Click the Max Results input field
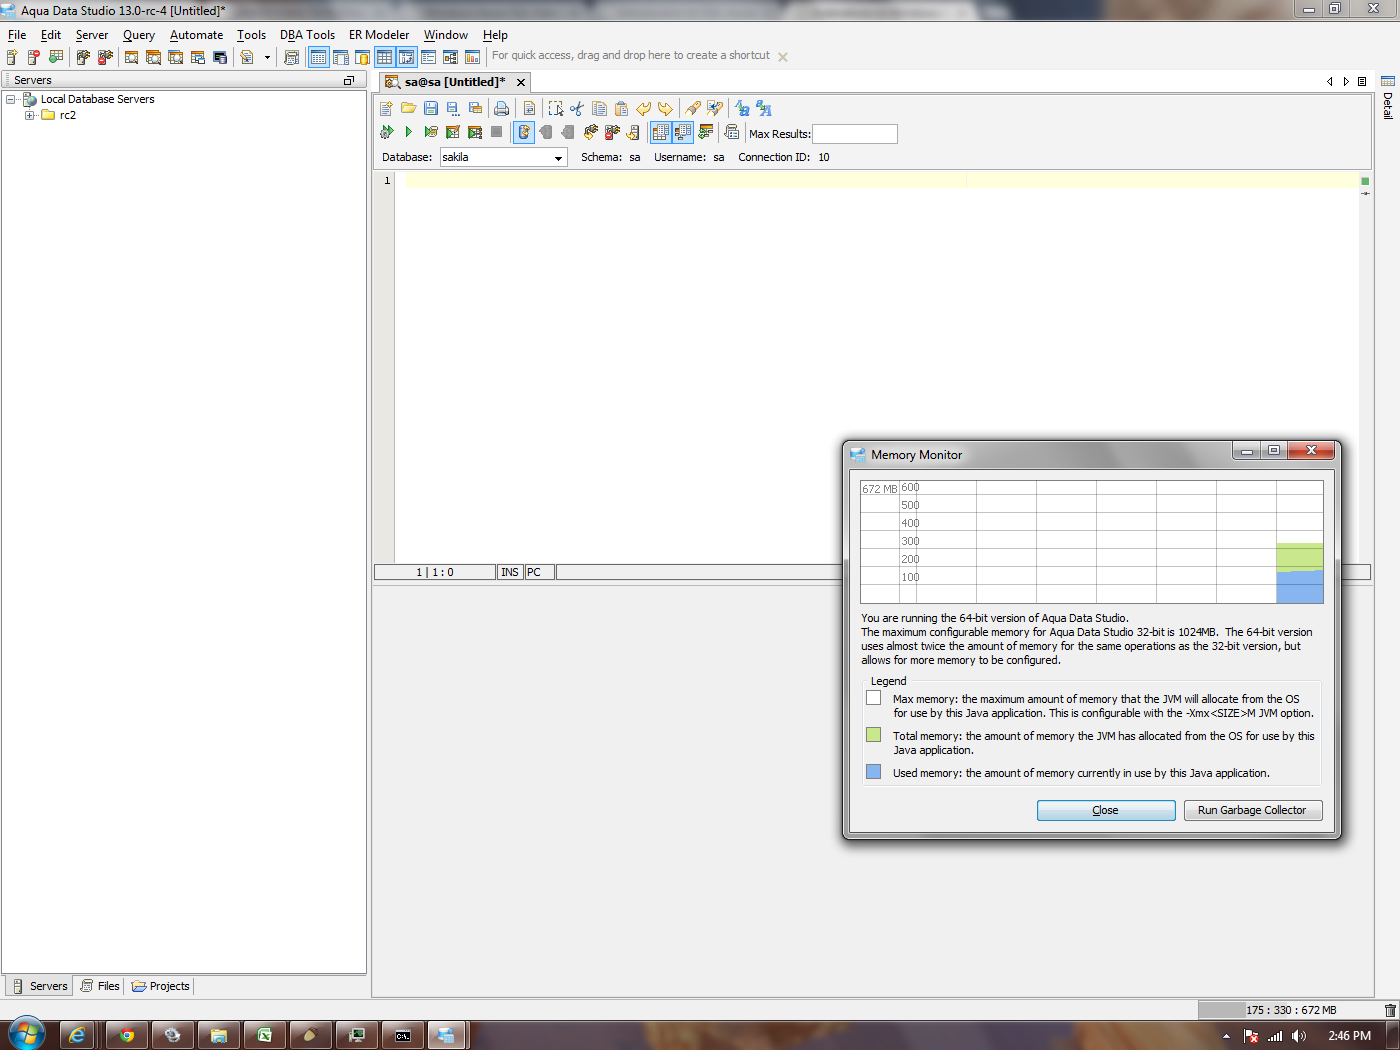Image resolution: width=1400 pixels, height=1050 pixels. coord(855,134)
